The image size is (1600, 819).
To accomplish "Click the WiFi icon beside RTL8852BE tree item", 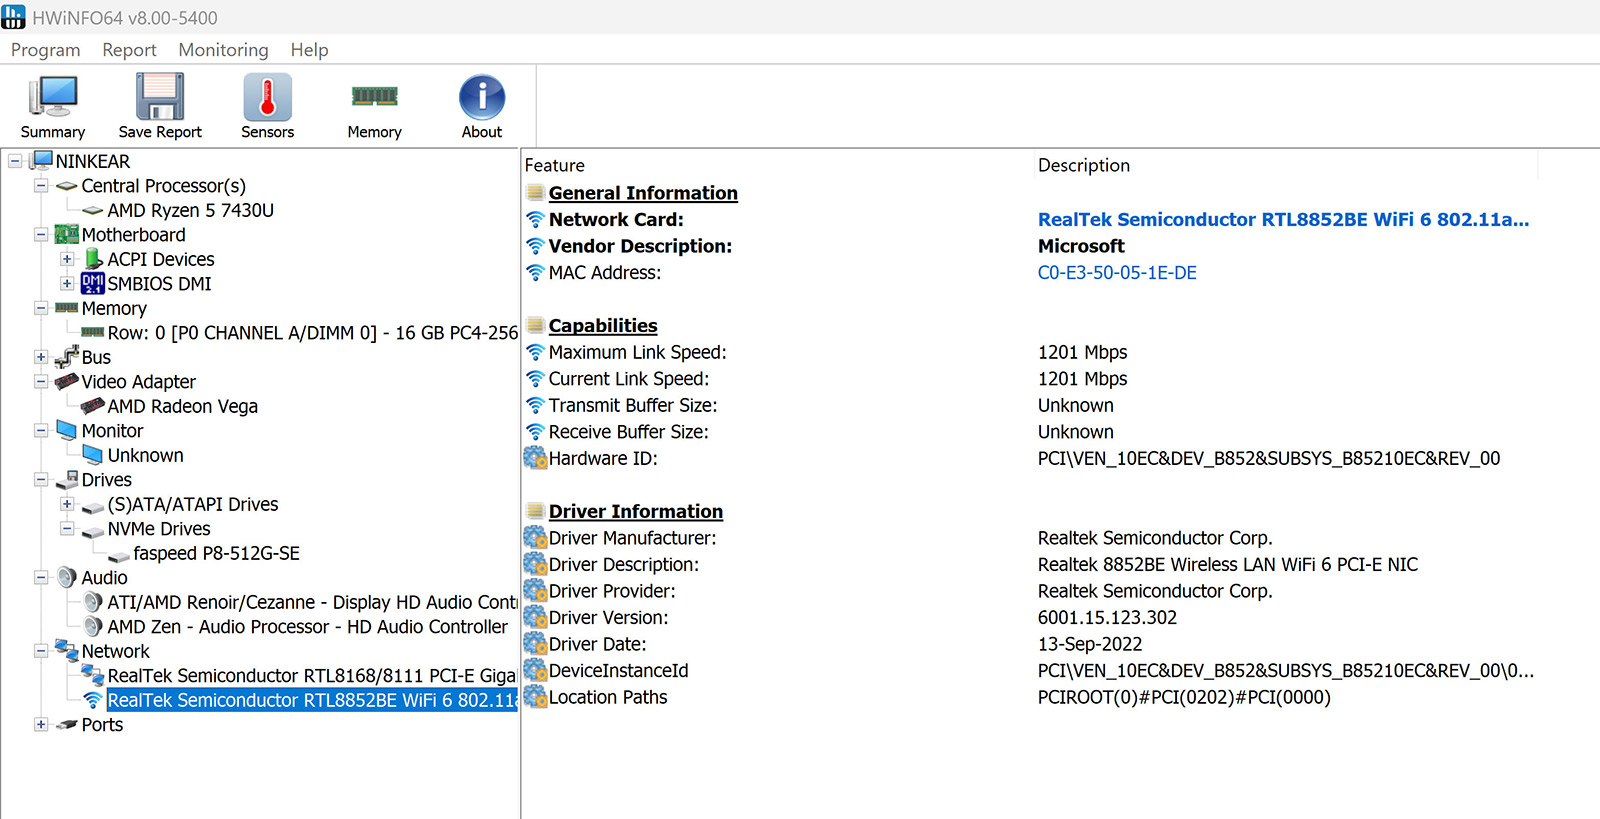I will [93, 700].
